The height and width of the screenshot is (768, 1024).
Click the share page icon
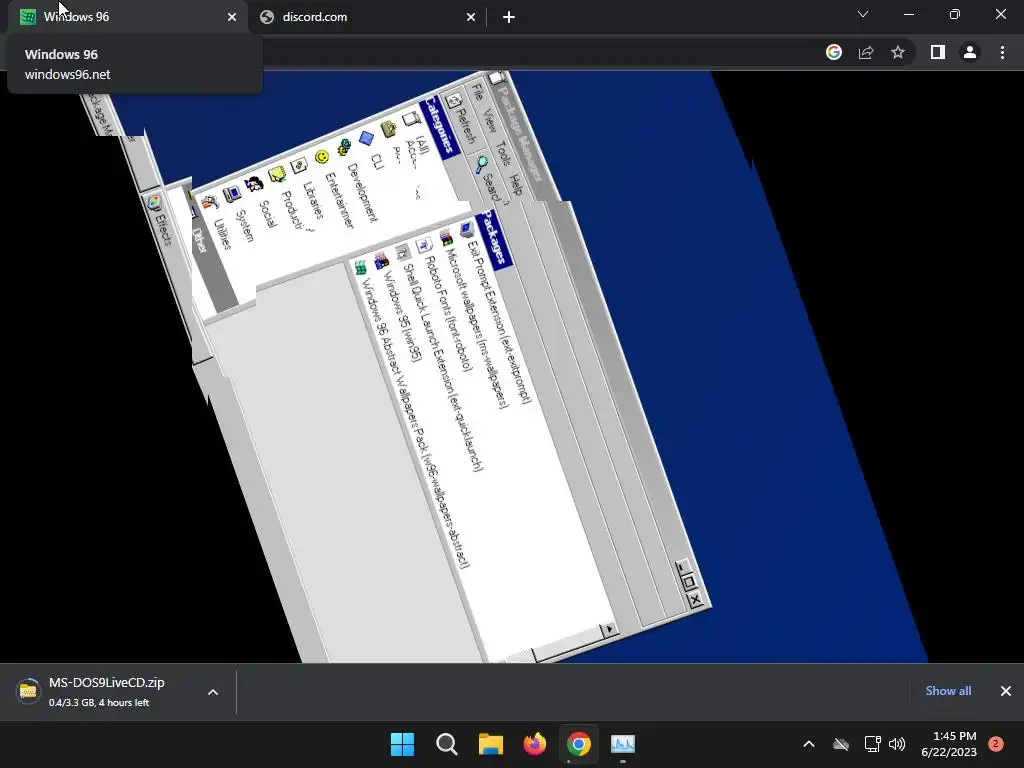(x=866, y=52)
